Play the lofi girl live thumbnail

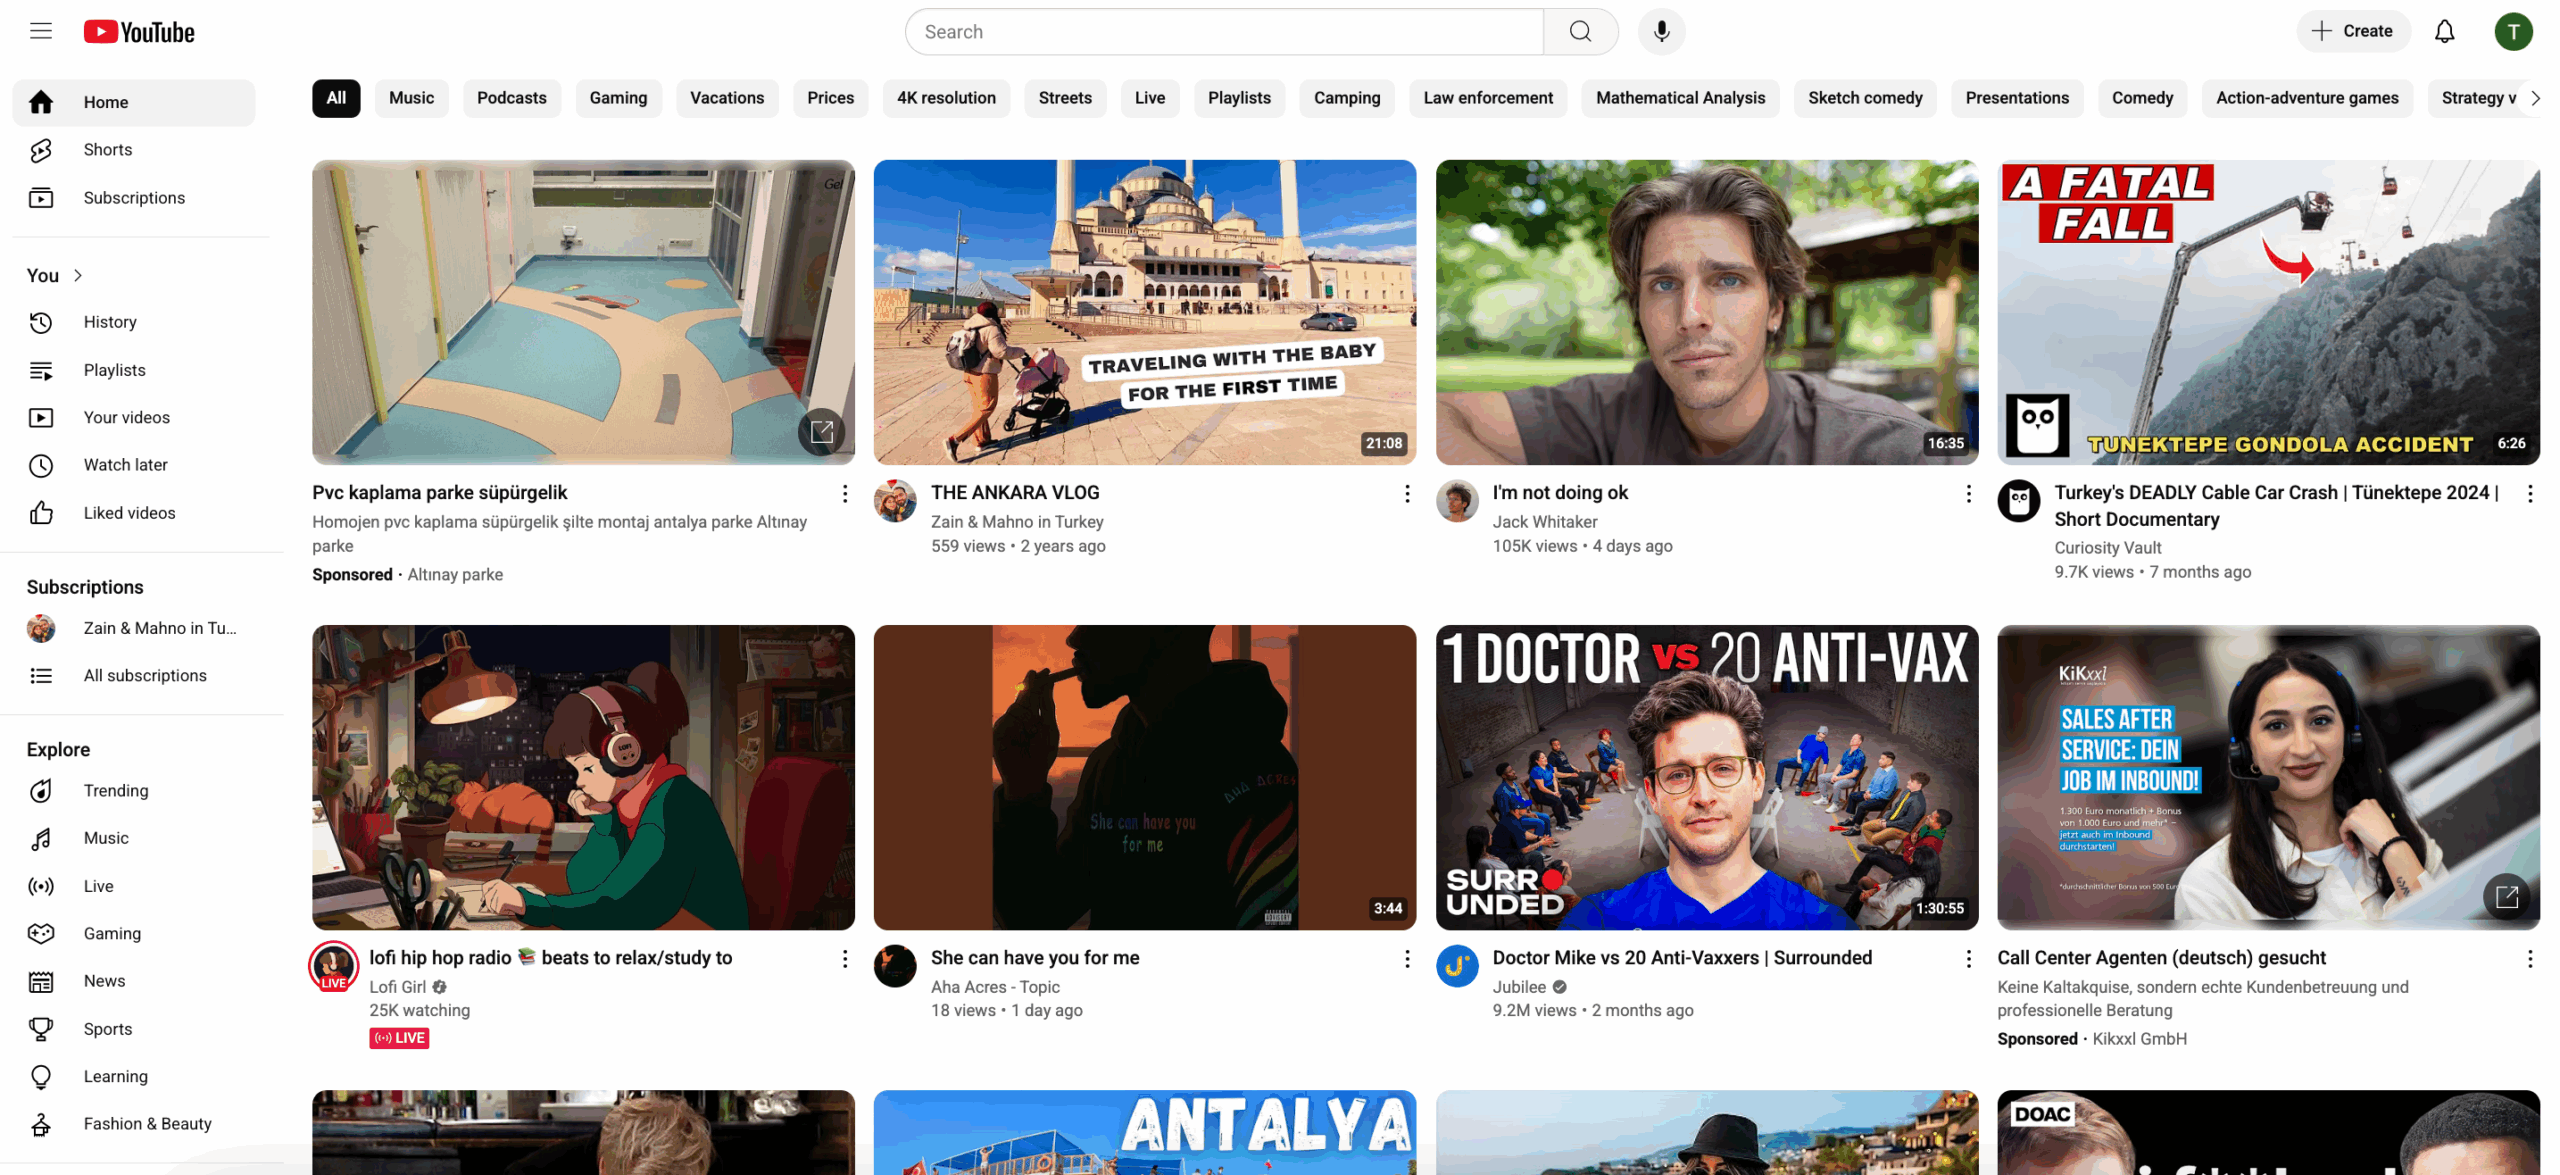point(583,777)
